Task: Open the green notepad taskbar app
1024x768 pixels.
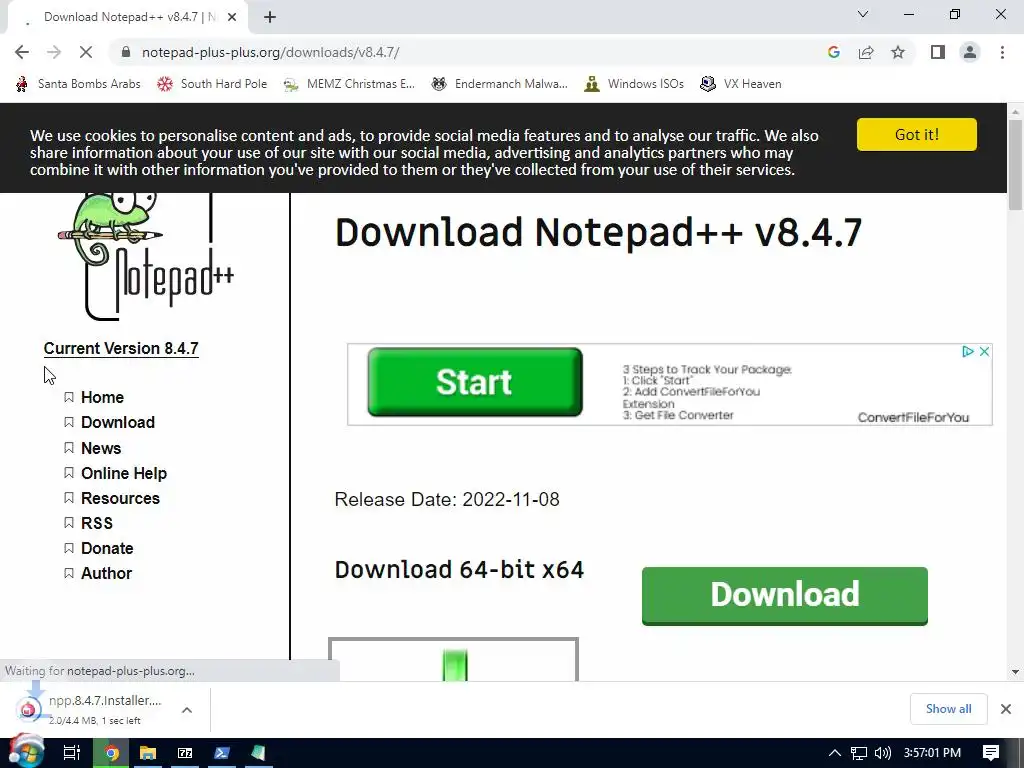Action: pos(259,753)
